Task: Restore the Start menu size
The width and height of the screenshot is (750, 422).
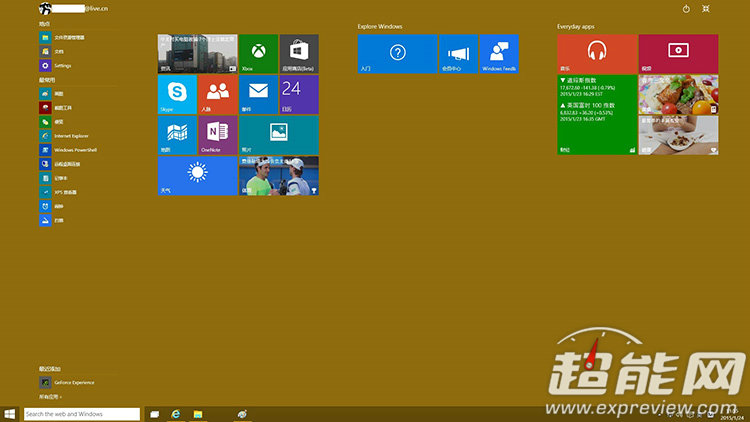Action: pyautogui.click(x=707, y=9)
